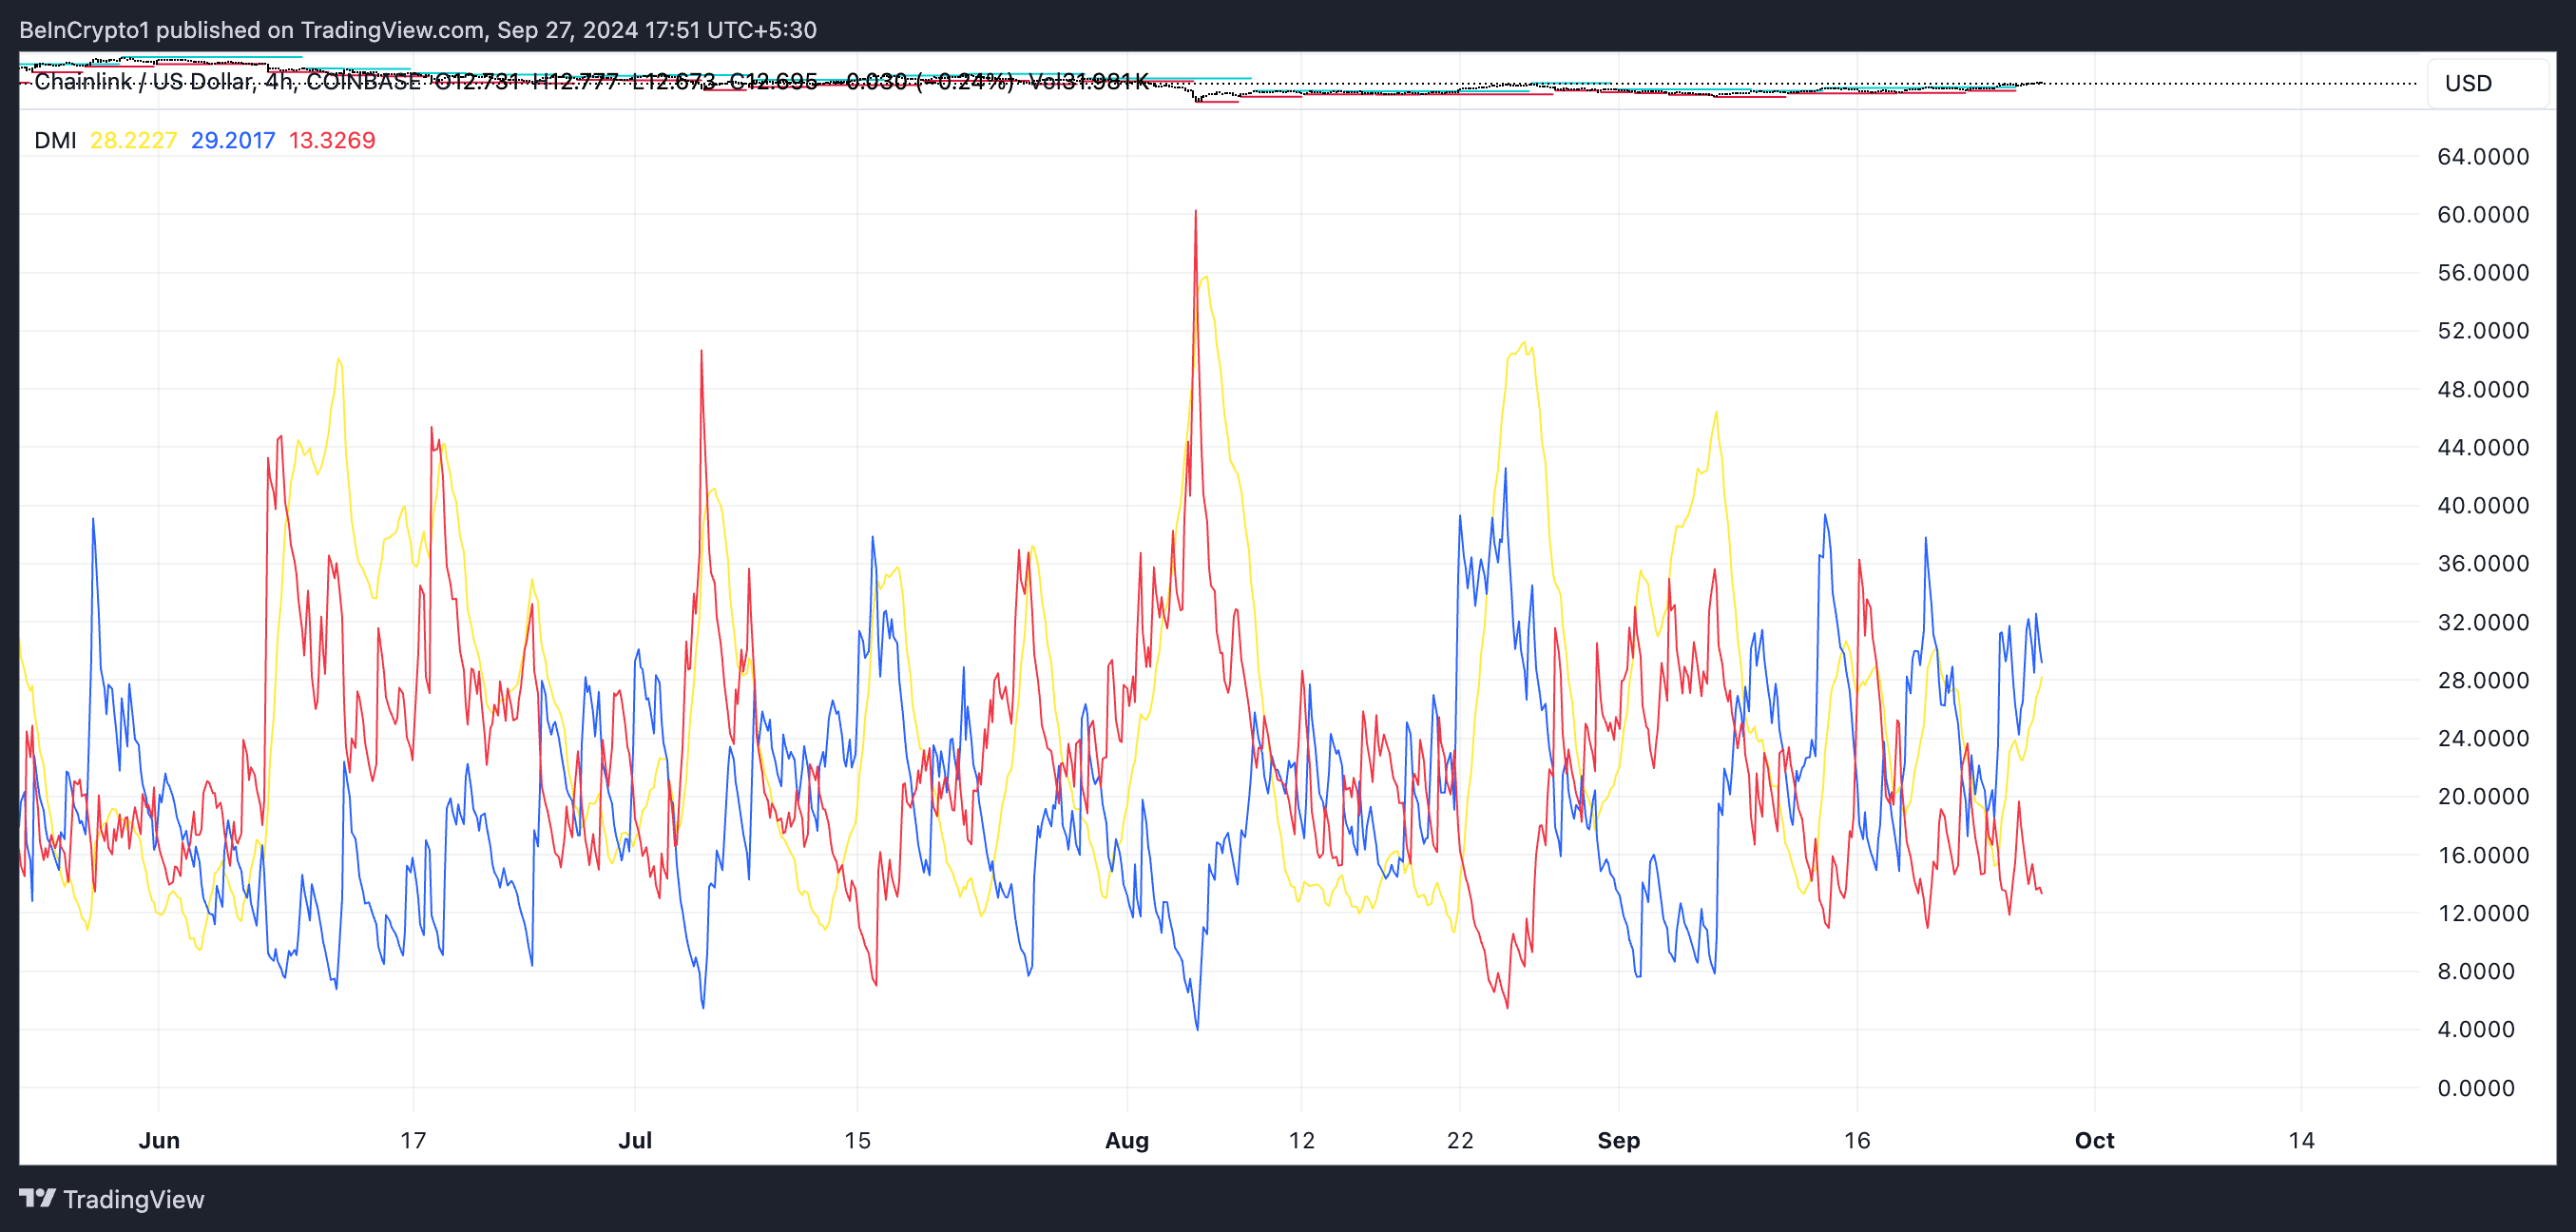
Task: Click the 32.0000 price axis label
Action: coord(2482,622)
